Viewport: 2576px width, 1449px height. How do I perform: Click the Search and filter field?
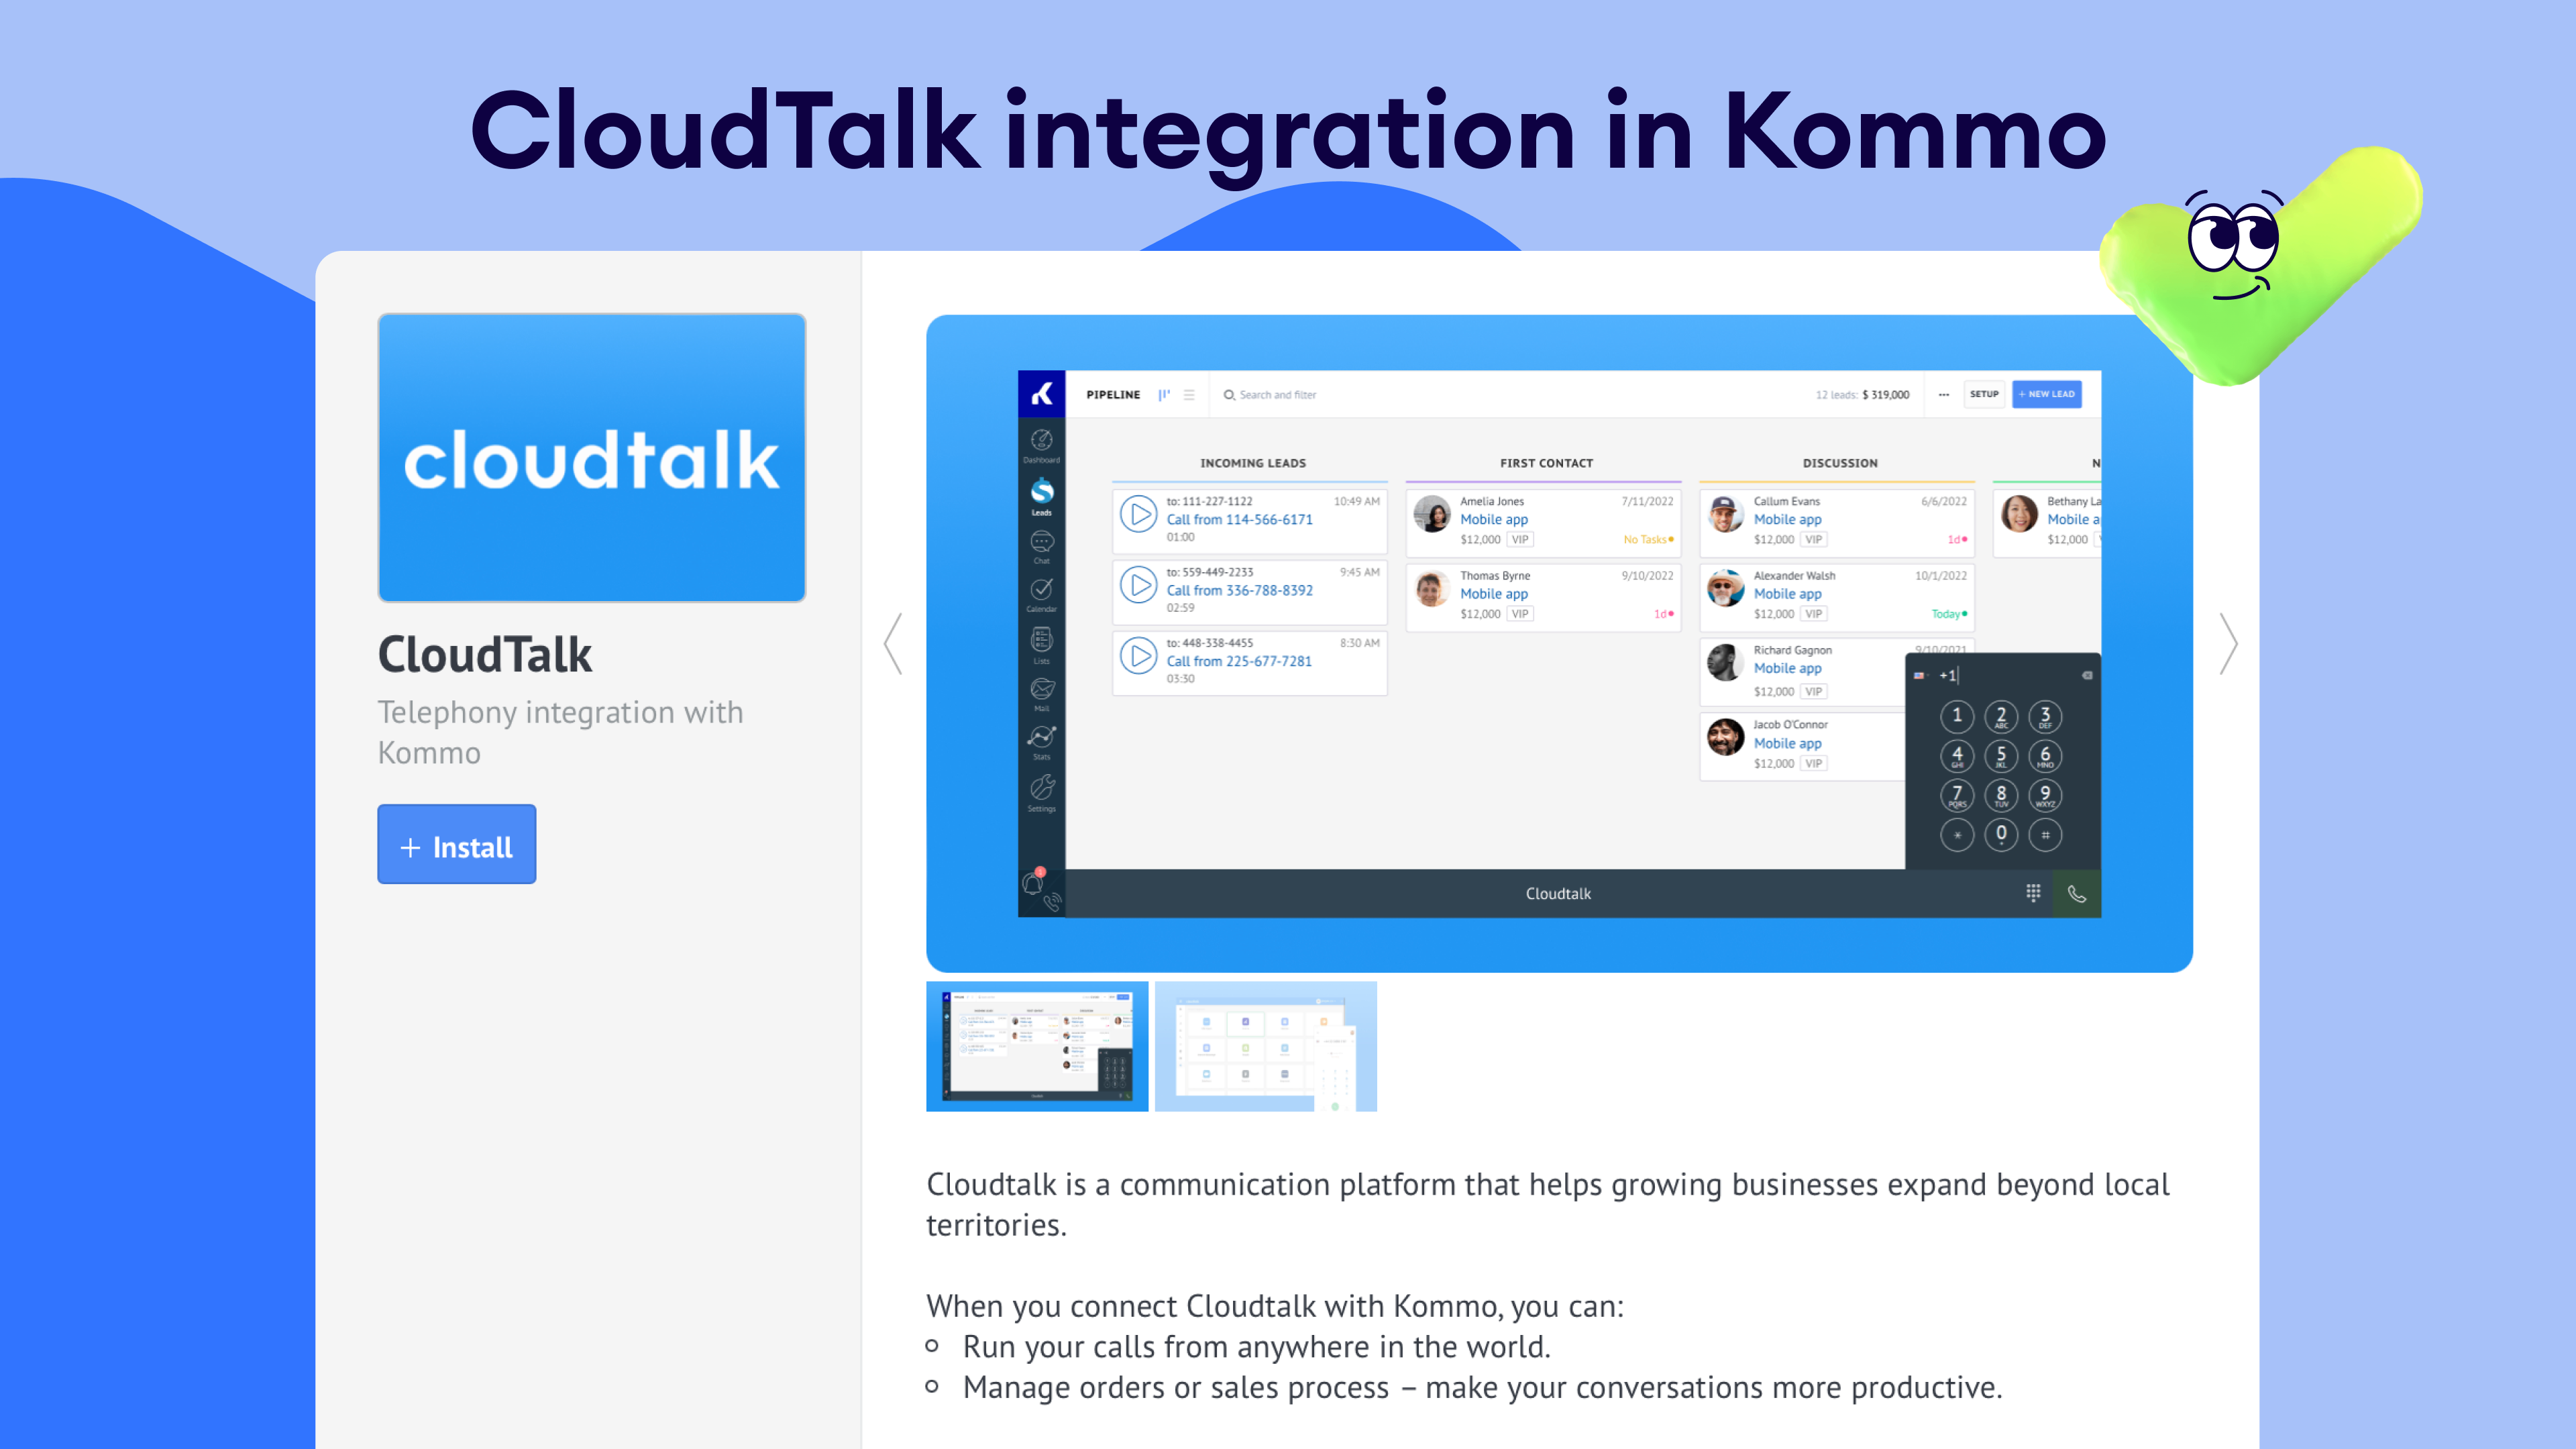pos(1278,395)
